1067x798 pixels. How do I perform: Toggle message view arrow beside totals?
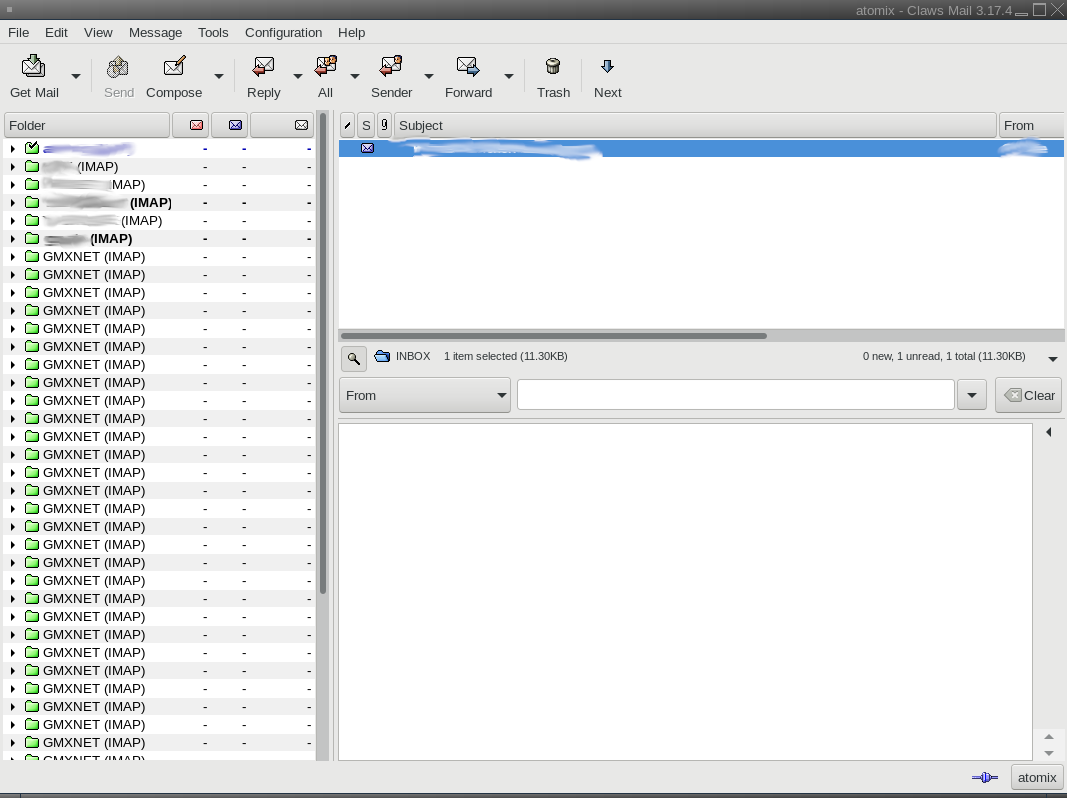point(1053,359)
